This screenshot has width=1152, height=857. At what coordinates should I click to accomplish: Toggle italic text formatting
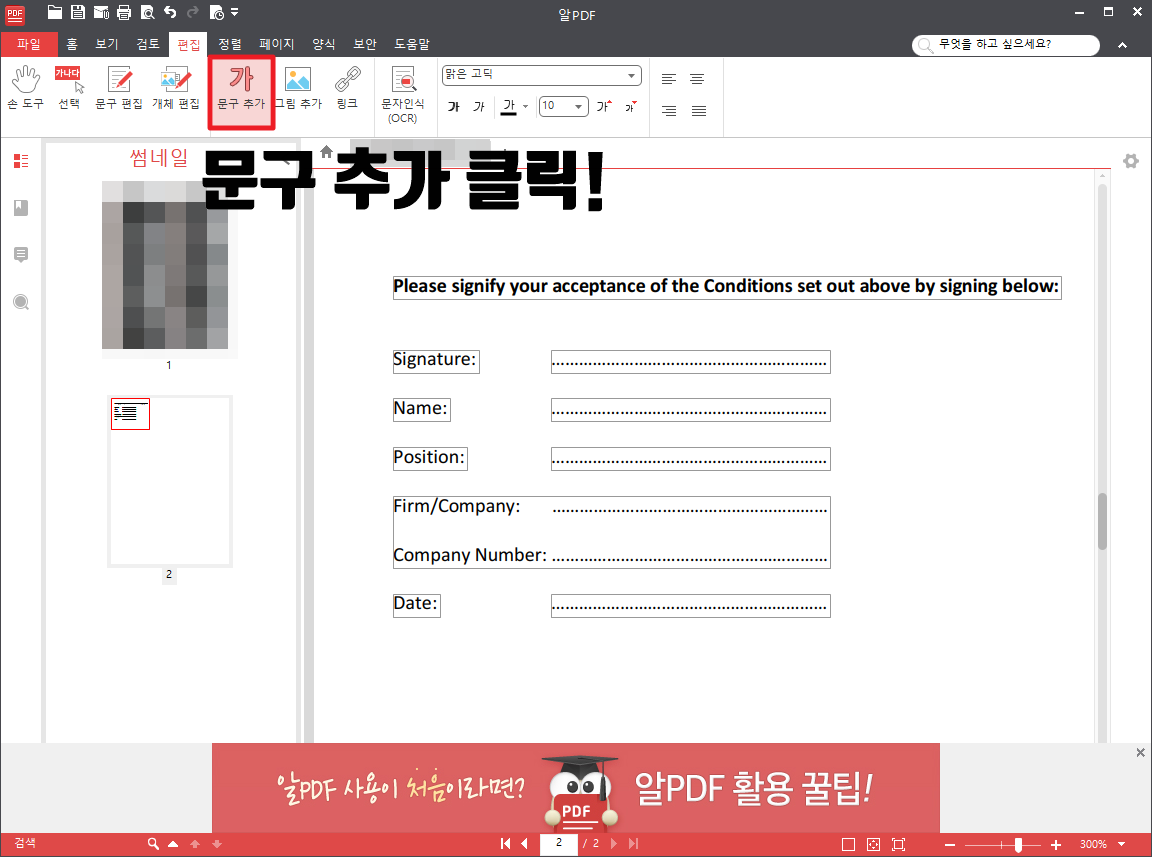coord(479,107)
